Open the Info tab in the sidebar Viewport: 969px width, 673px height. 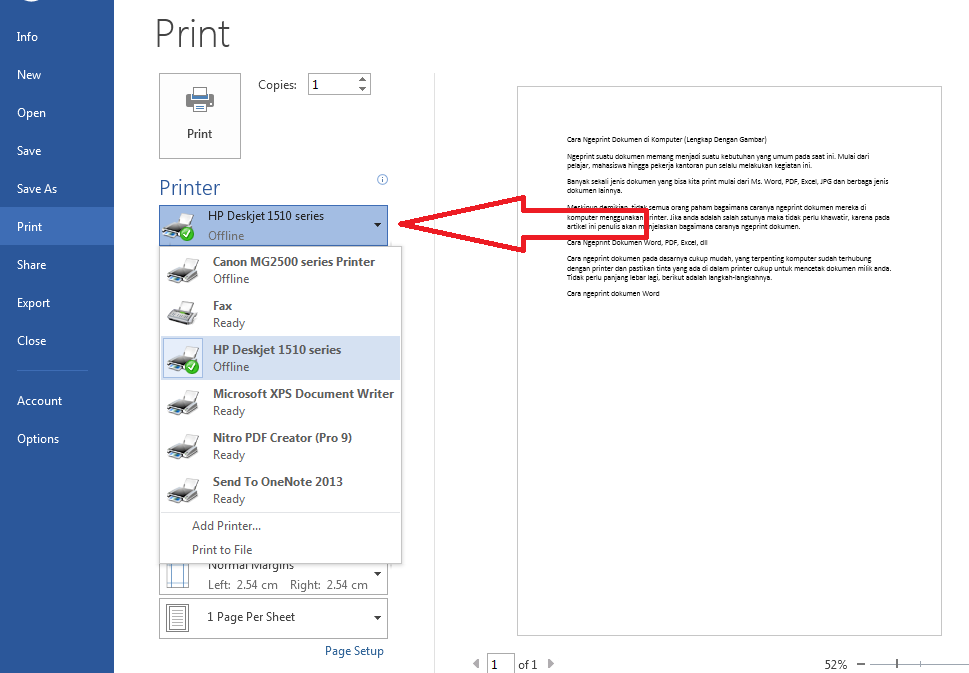coord(57,37)
